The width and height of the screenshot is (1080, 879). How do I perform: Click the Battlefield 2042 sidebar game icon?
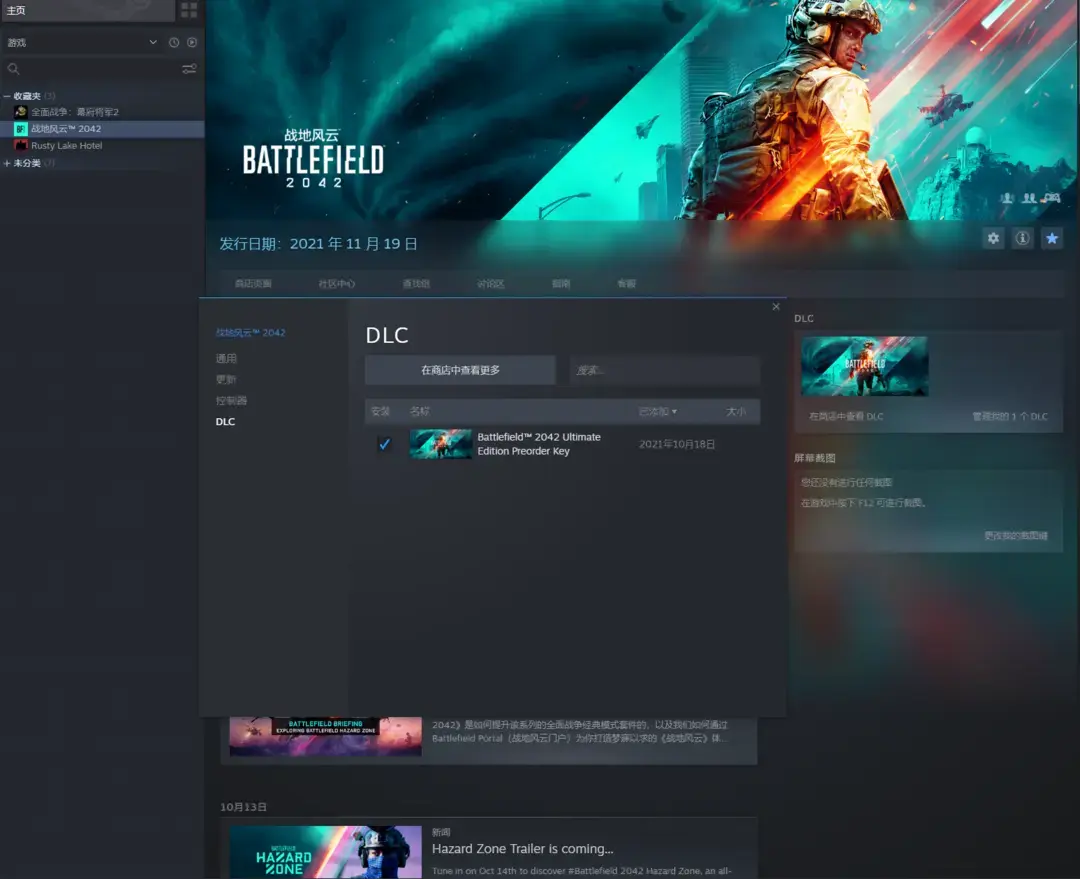[x=21, y=129]
